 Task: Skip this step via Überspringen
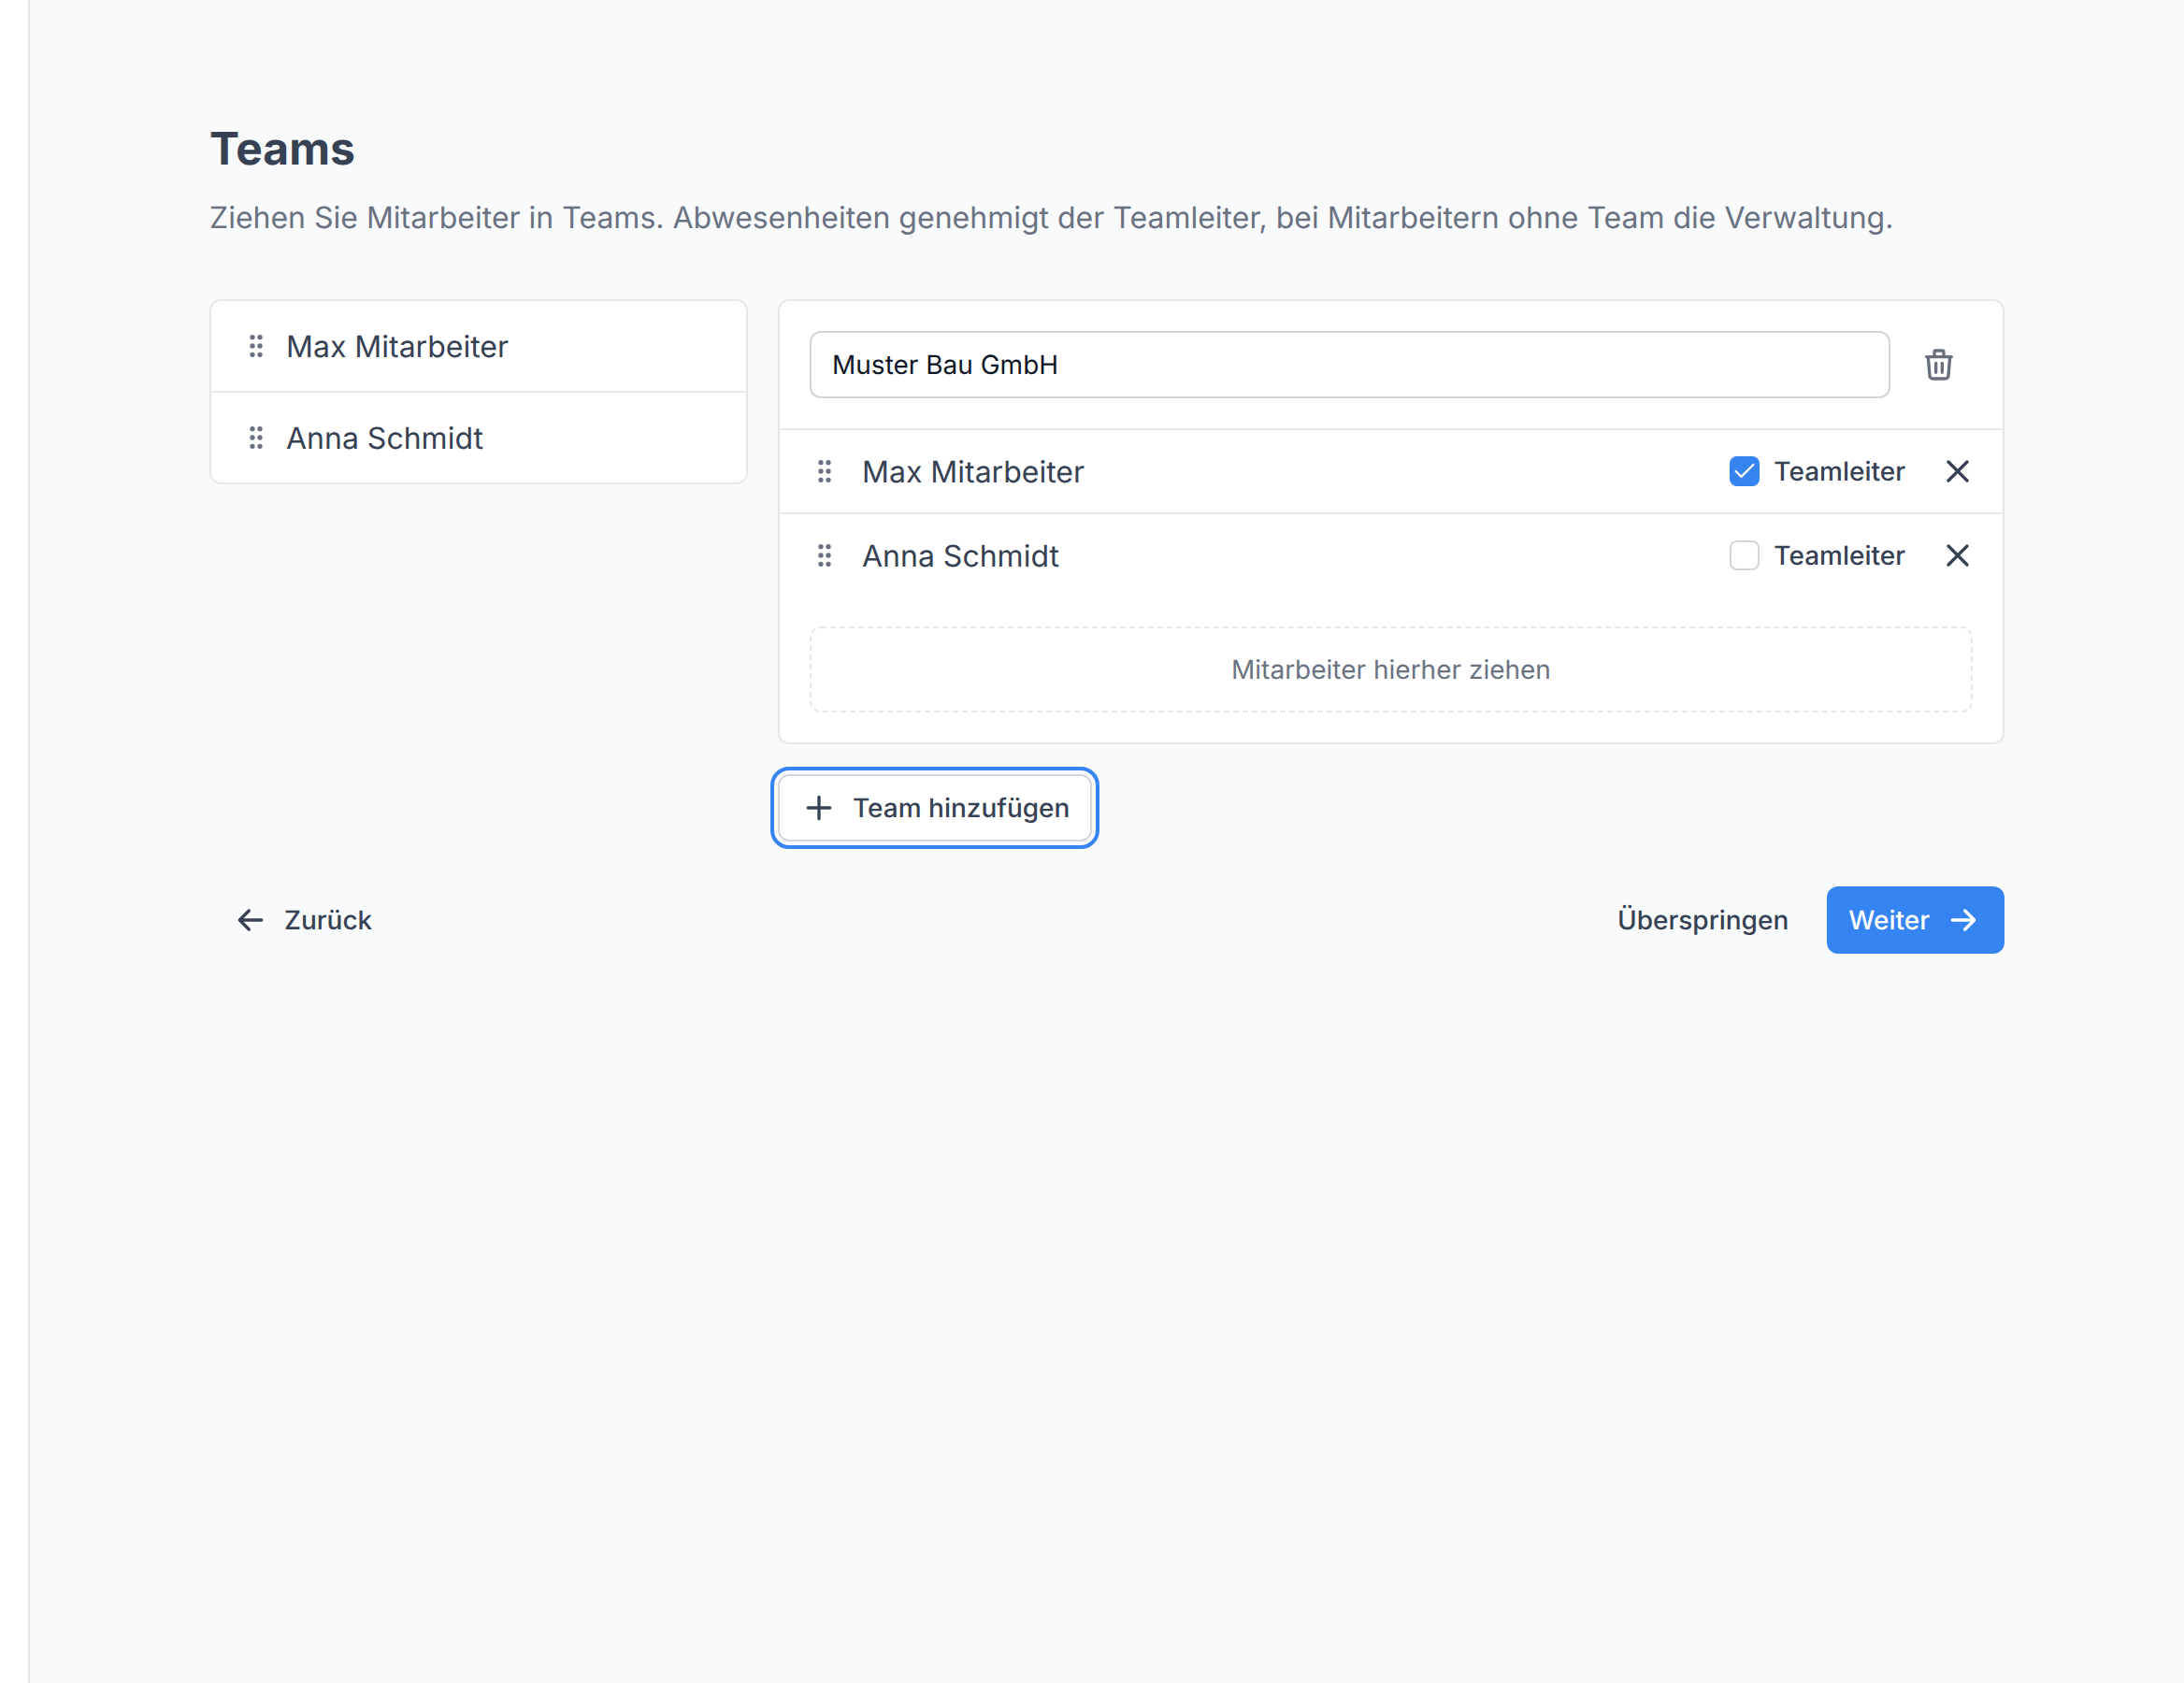coord(1702,920)
